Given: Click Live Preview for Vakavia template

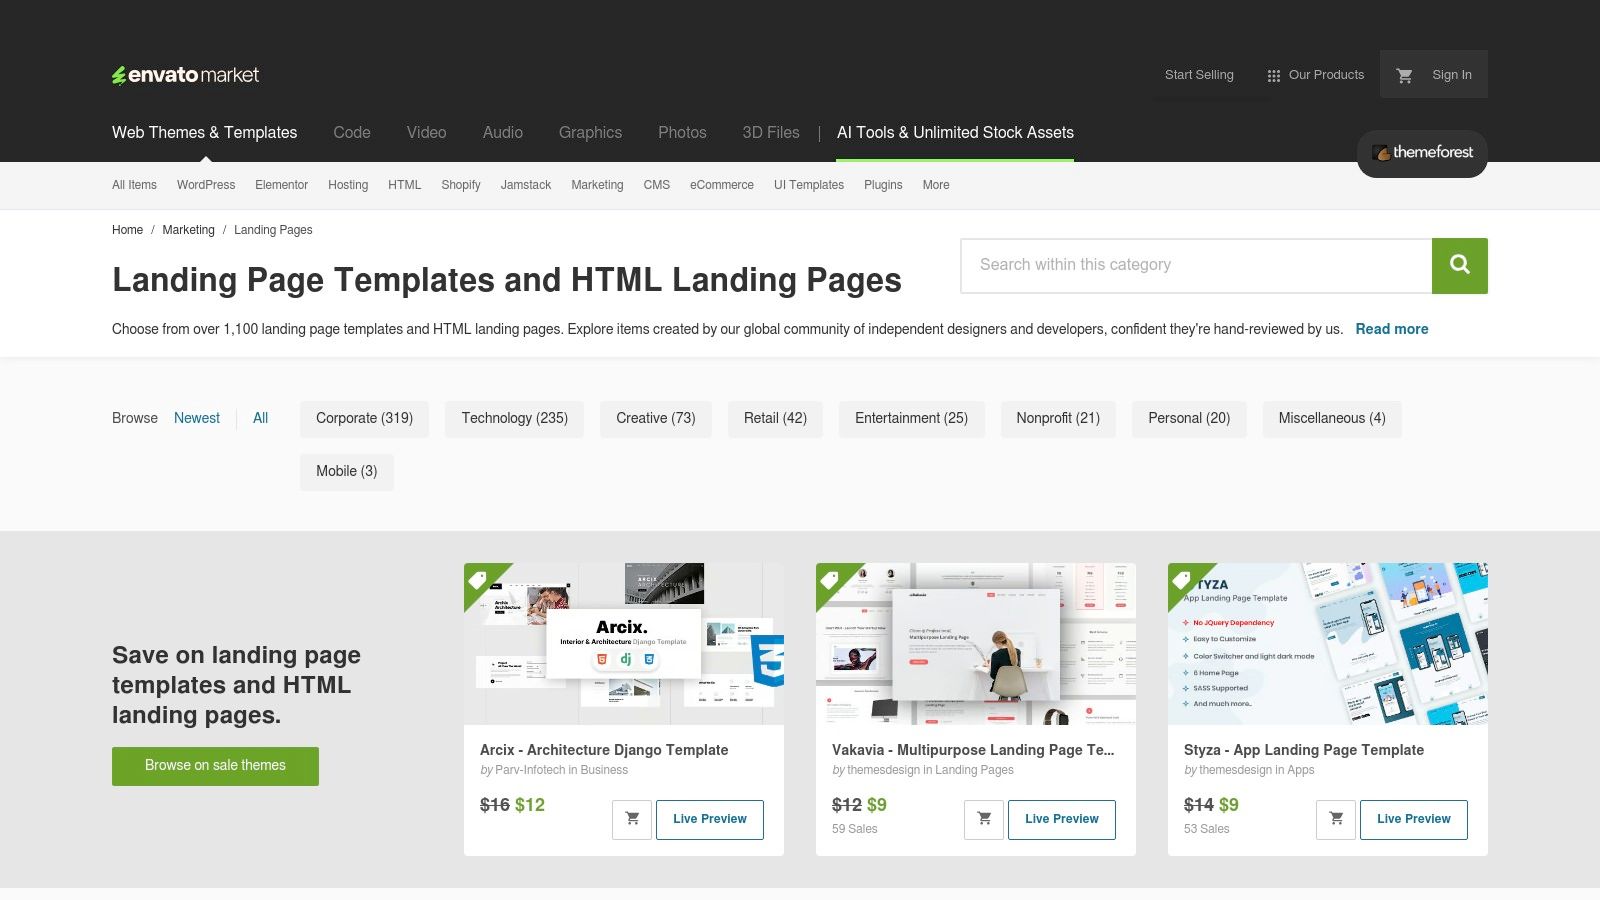Looking at the screenshot, I should [1061, 818].
